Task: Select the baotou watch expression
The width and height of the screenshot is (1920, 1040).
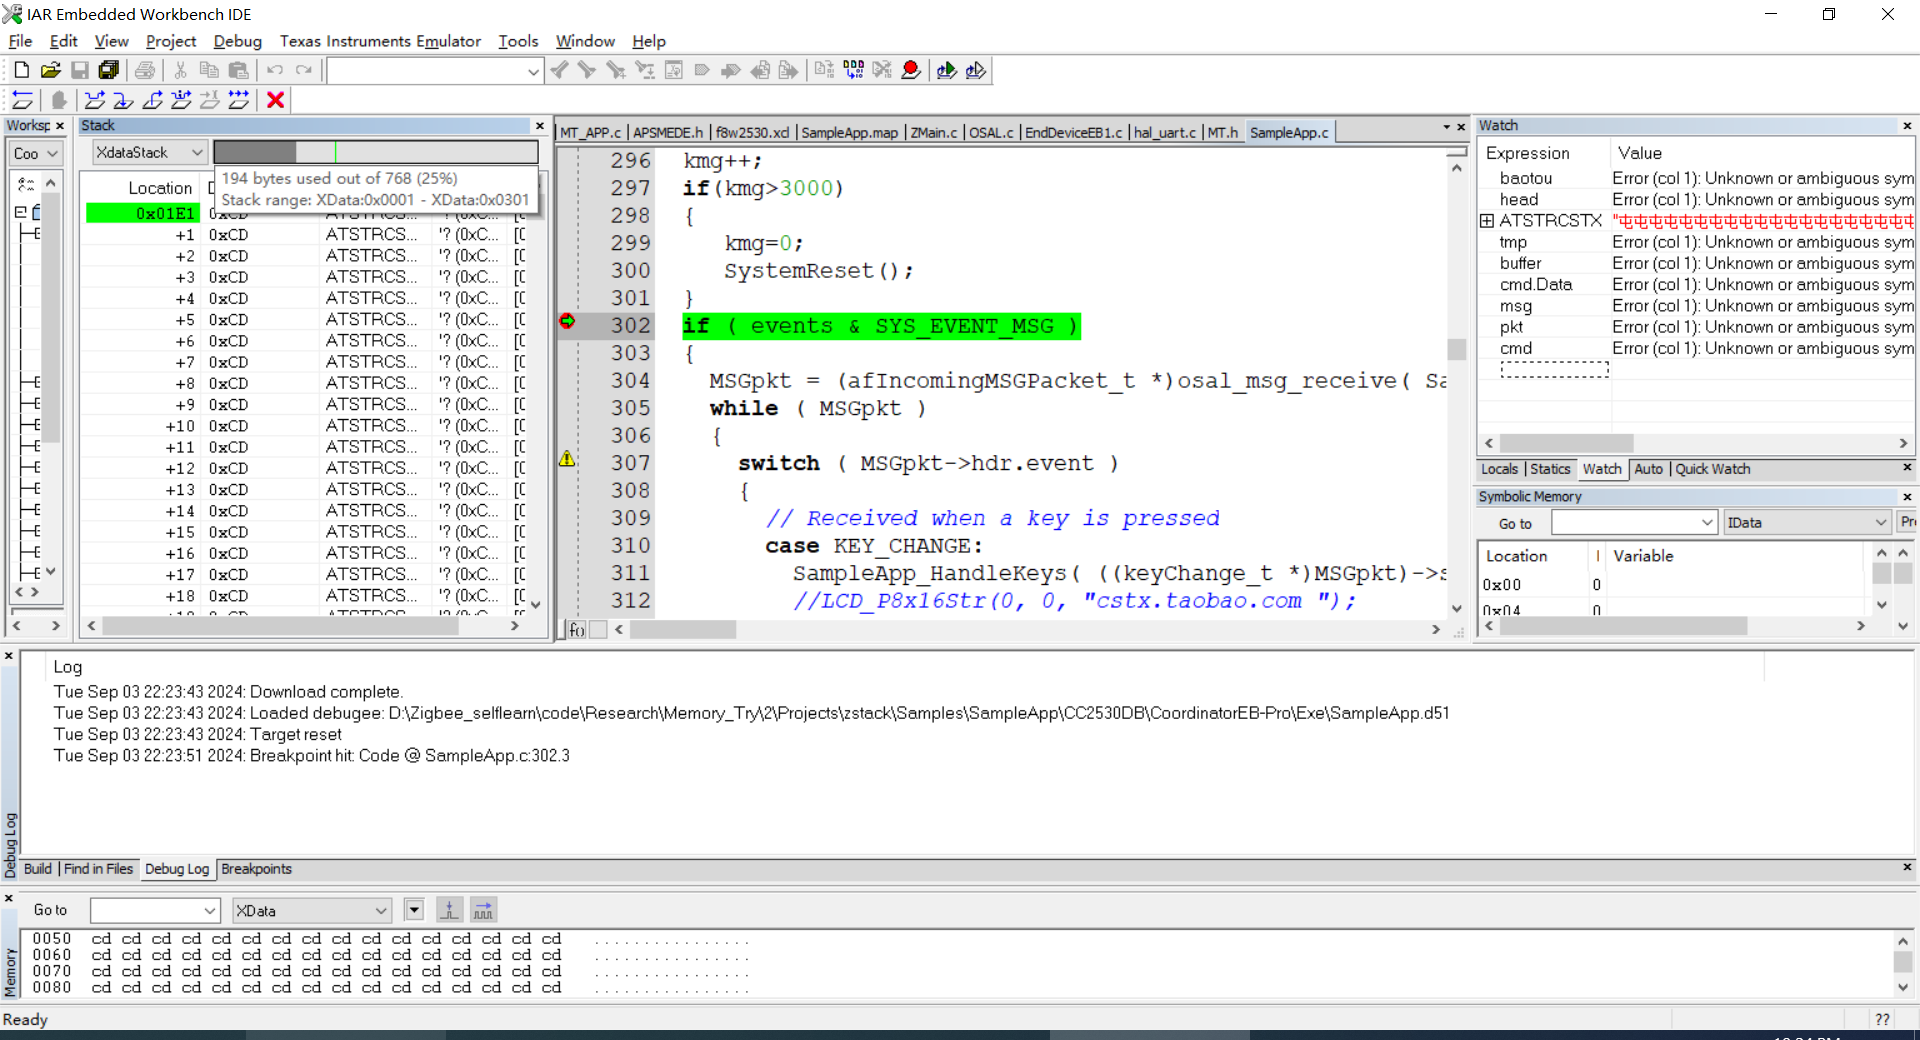Action: click(1526, 178)
